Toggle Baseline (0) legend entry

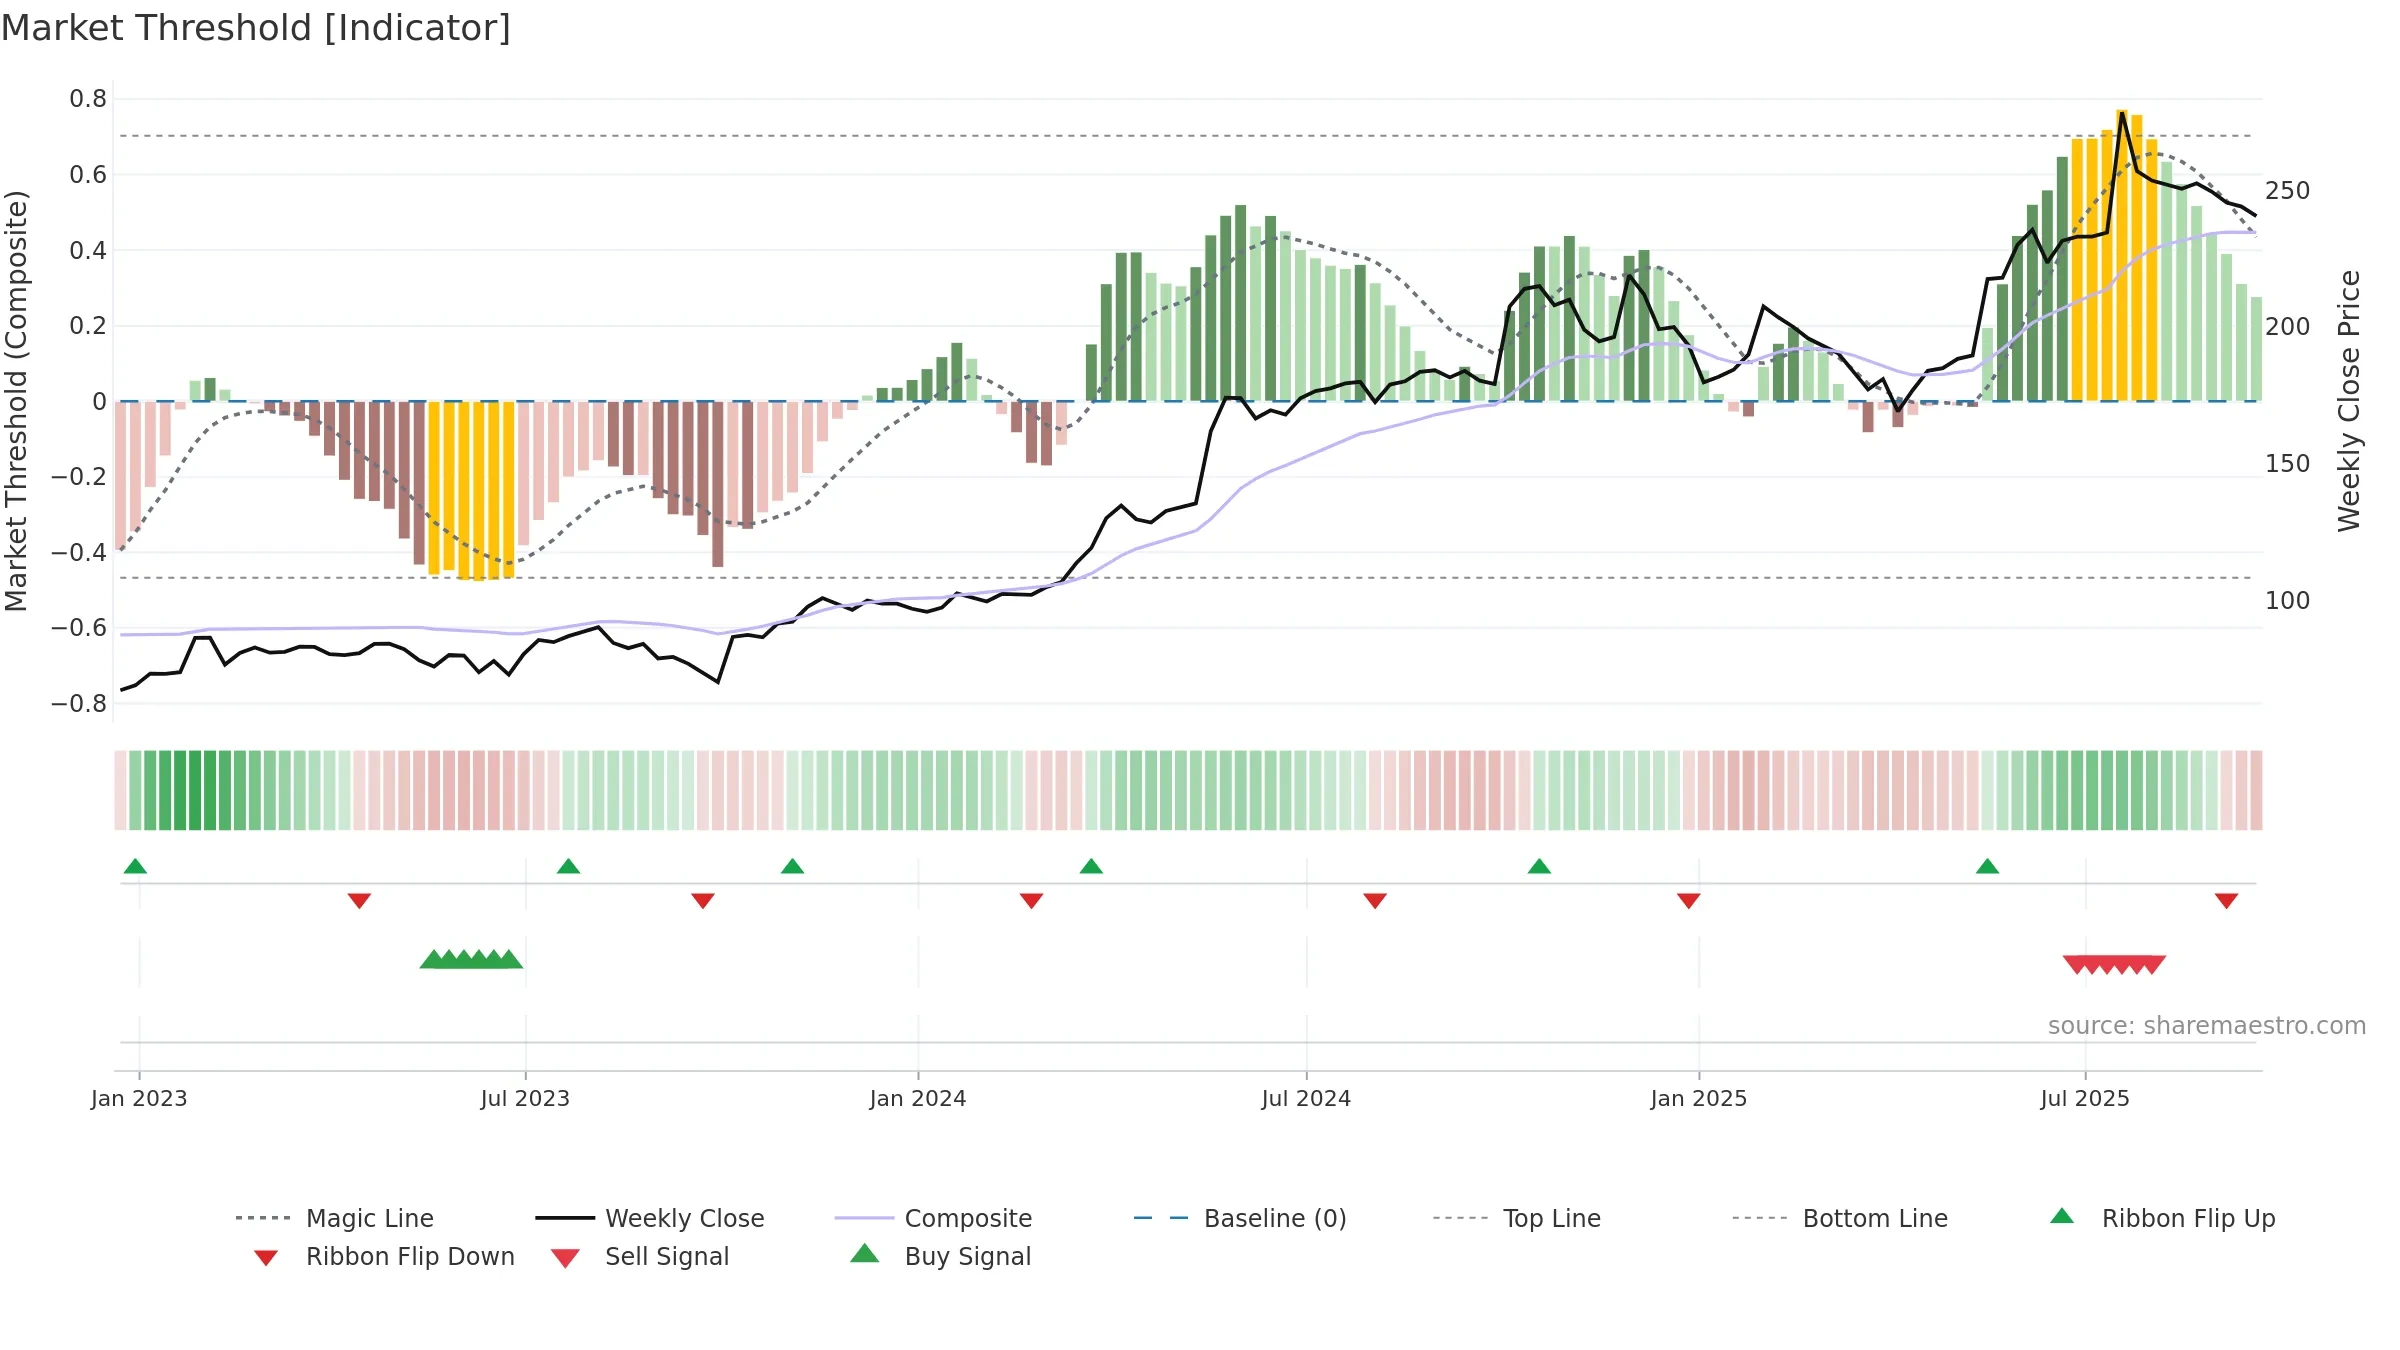(1240, 1218)
